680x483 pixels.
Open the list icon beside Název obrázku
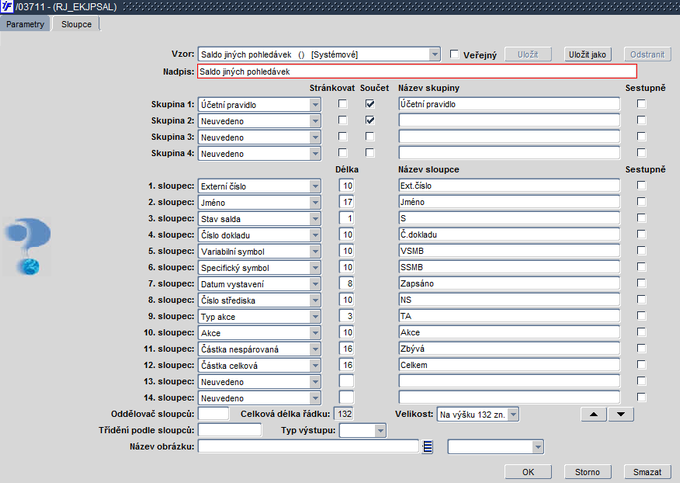(x=427, y=447)
